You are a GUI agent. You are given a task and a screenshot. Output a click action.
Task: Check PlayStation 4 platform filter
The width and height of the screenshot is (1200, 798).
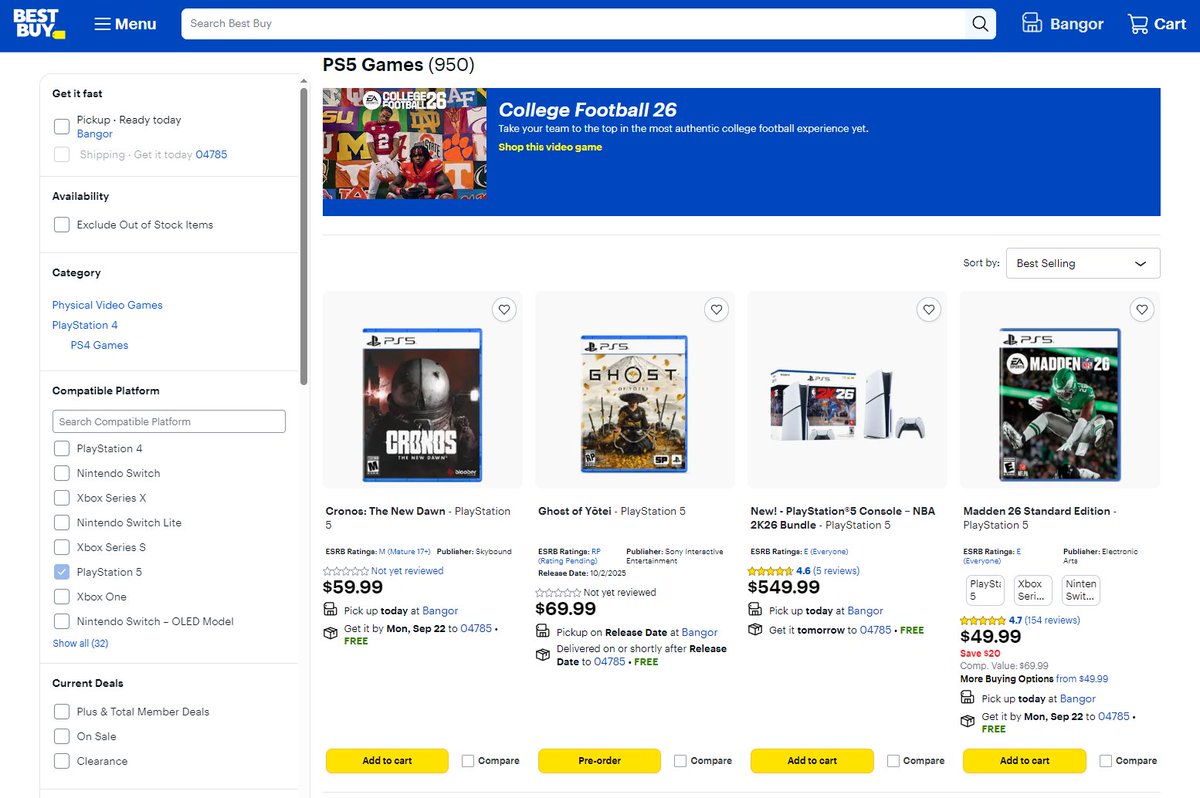coord(62,449)
